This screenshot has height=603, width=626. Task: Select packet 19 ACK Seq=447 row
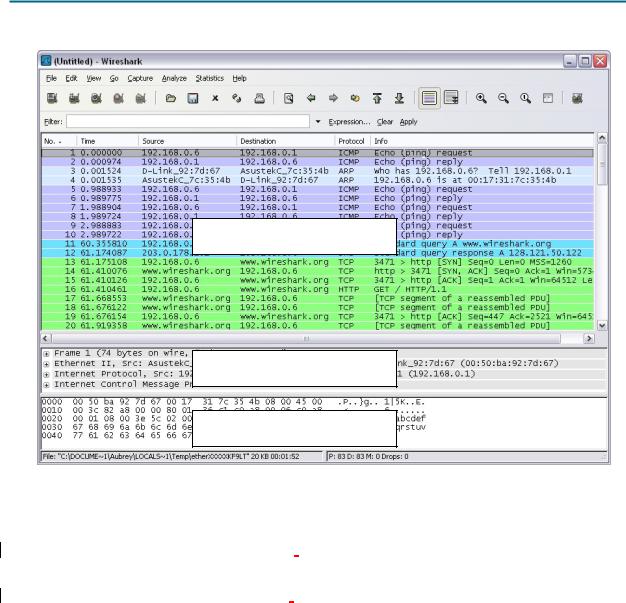coord(317,316)
